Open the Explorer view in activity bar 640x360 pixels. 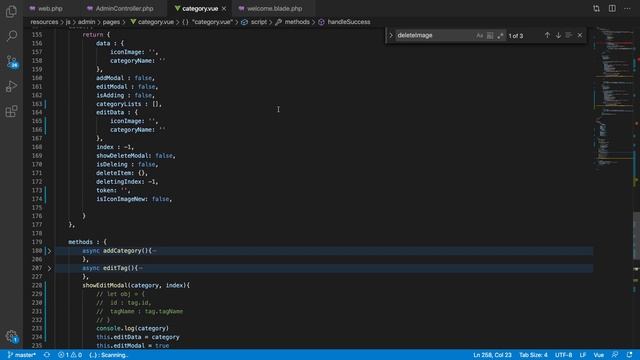pos(11,11)
